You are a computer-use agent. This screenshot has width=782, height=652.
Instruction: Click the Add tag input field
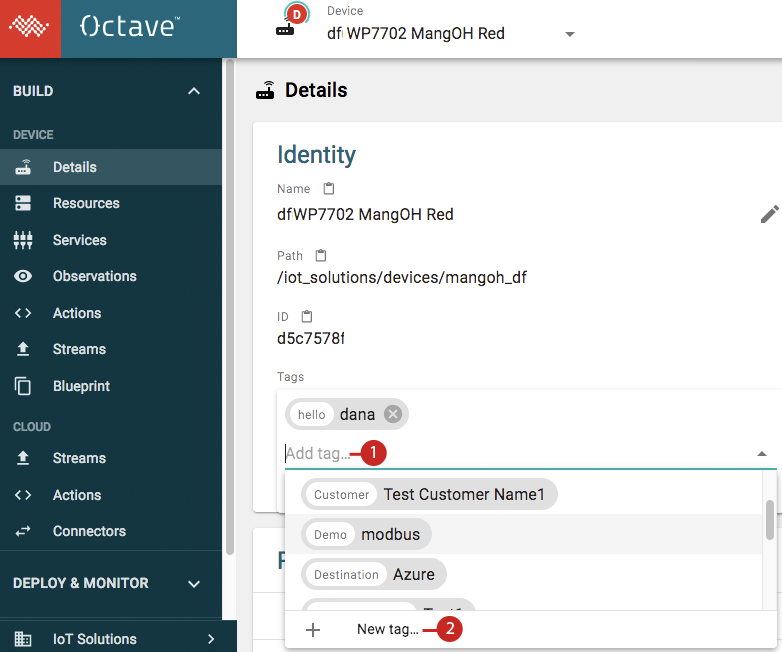coord(519,453)
